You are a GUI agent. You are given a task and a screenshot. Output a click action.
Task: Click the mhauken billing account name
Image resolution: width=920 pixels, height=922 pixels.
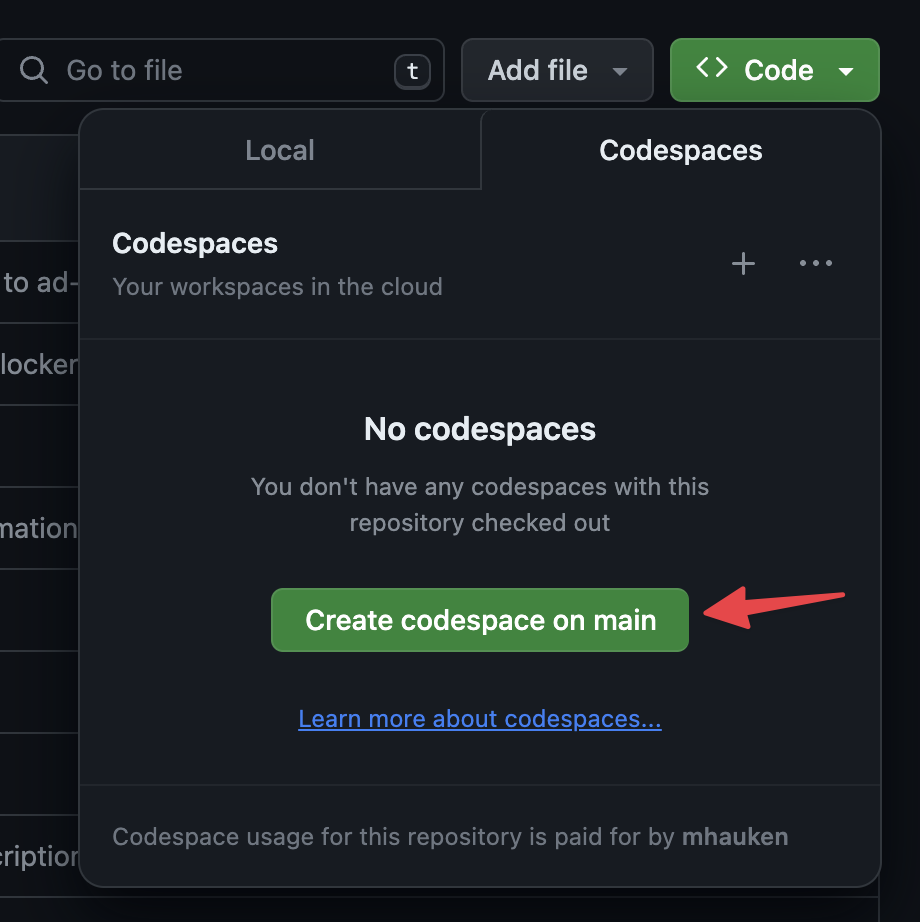tap(735, 836)
